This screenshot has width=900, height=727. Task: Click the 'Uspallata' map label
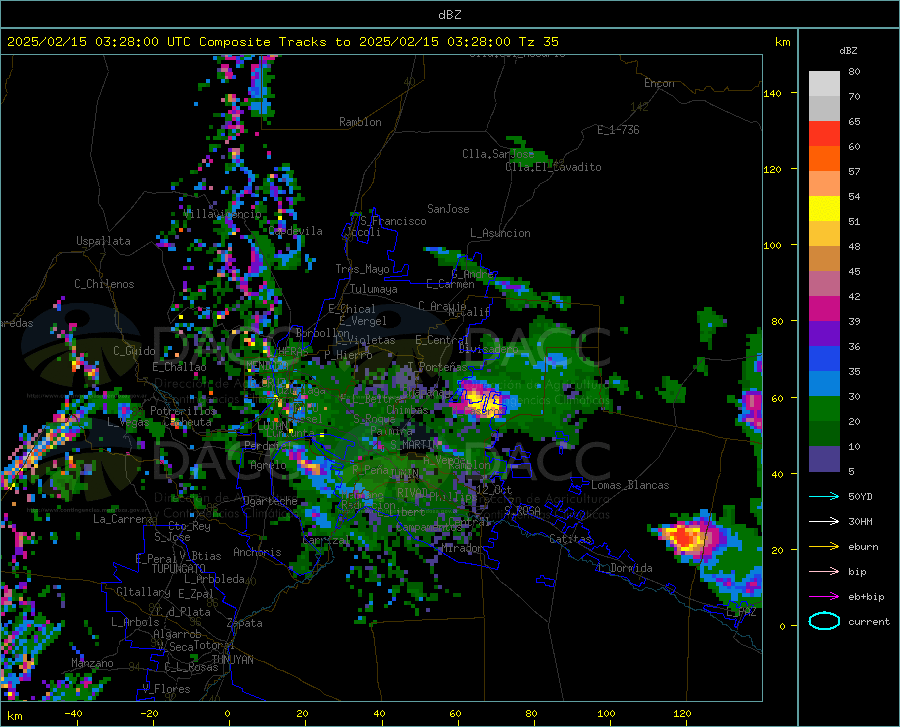pyautogui.click(x=103, y=241)
